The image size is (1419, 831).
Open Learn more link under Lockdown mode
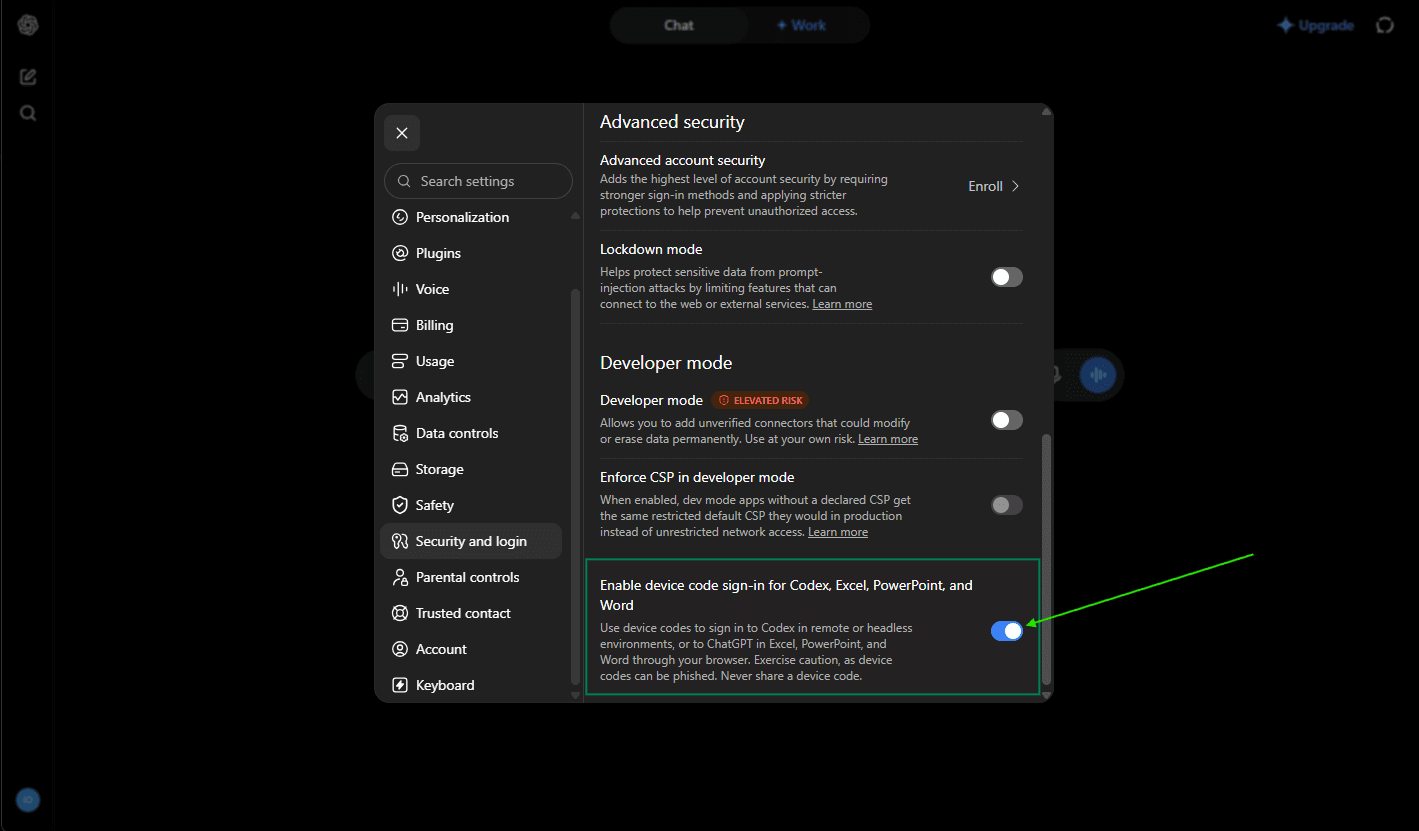coord(842,304)
